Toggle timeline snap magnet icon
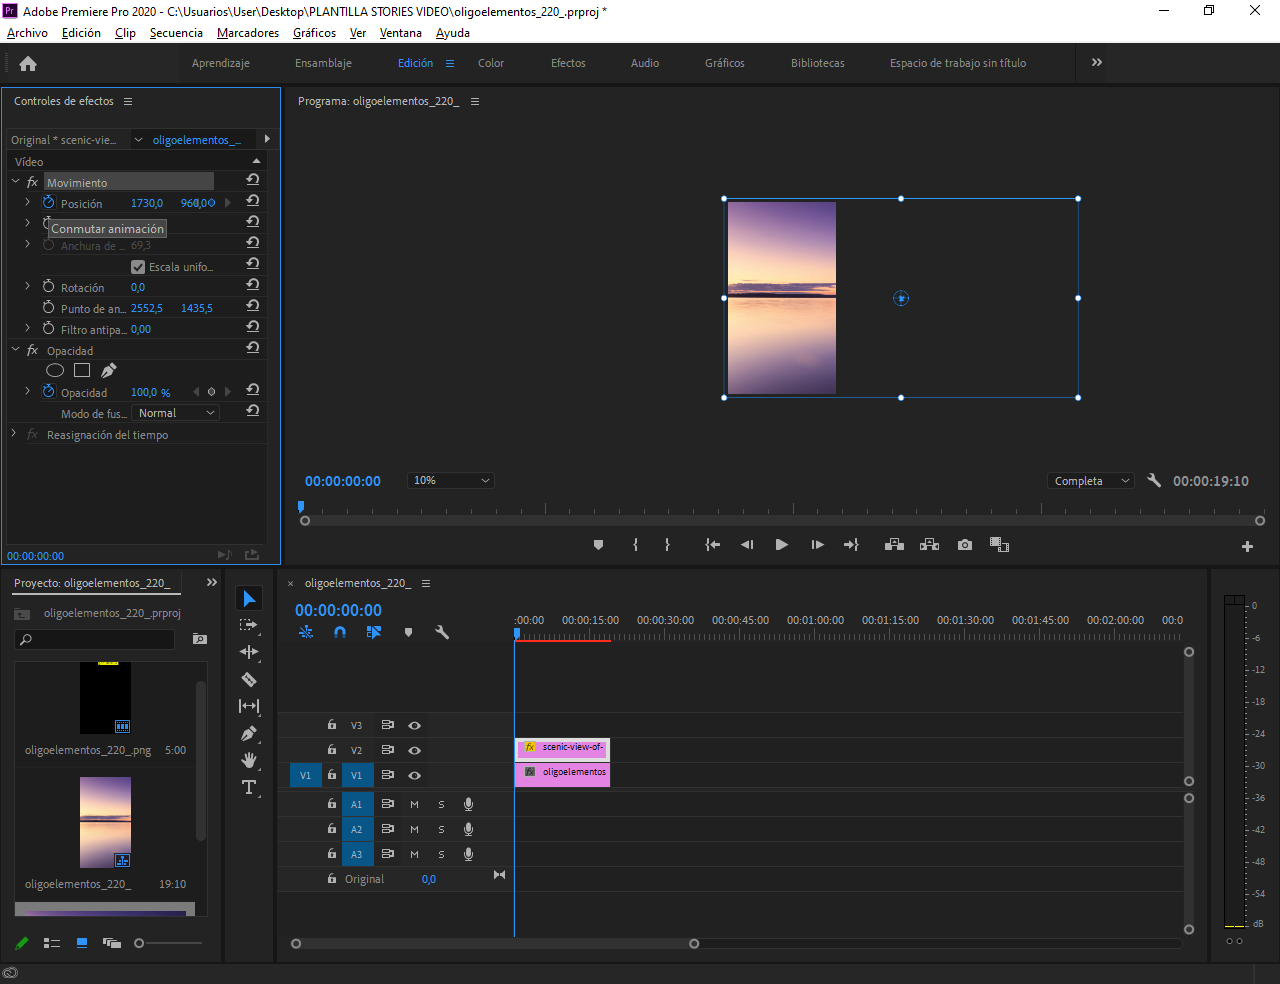The image size is (1280, 984). (x=340, y=632)
